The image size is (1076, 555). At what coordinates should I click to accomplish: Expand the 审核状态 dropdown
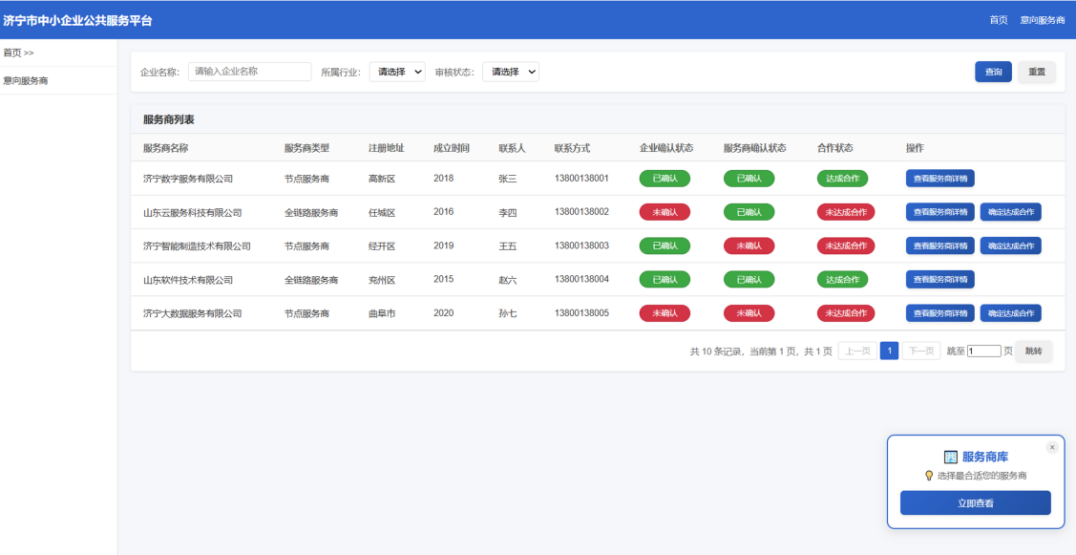coord(510,72)
